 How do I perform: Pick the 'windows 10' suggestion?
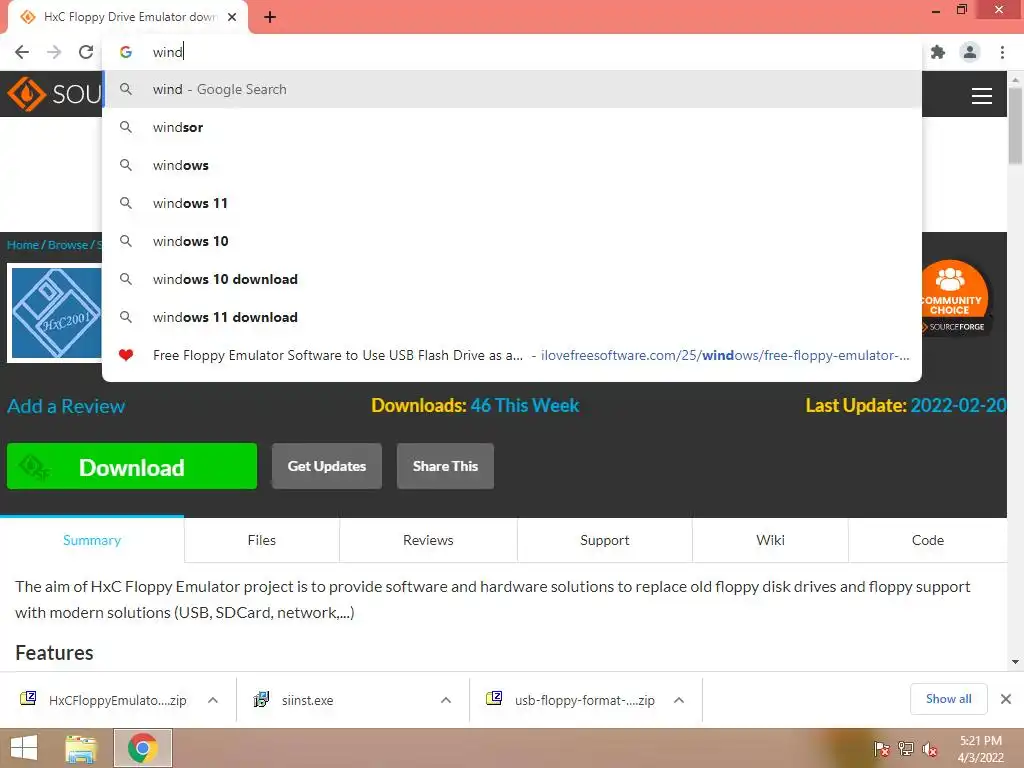point(512,241)
